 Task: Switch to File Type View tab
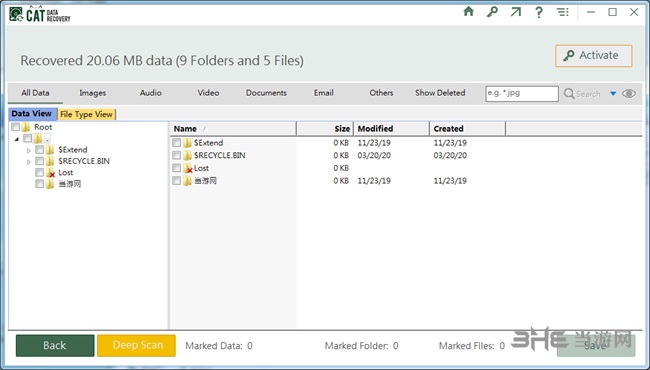86,114
